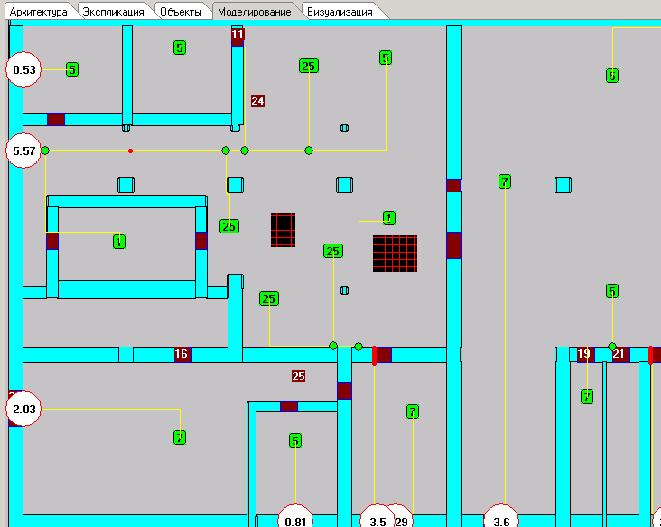Select the 5.57 exit circle marker

tap(24, 151)
